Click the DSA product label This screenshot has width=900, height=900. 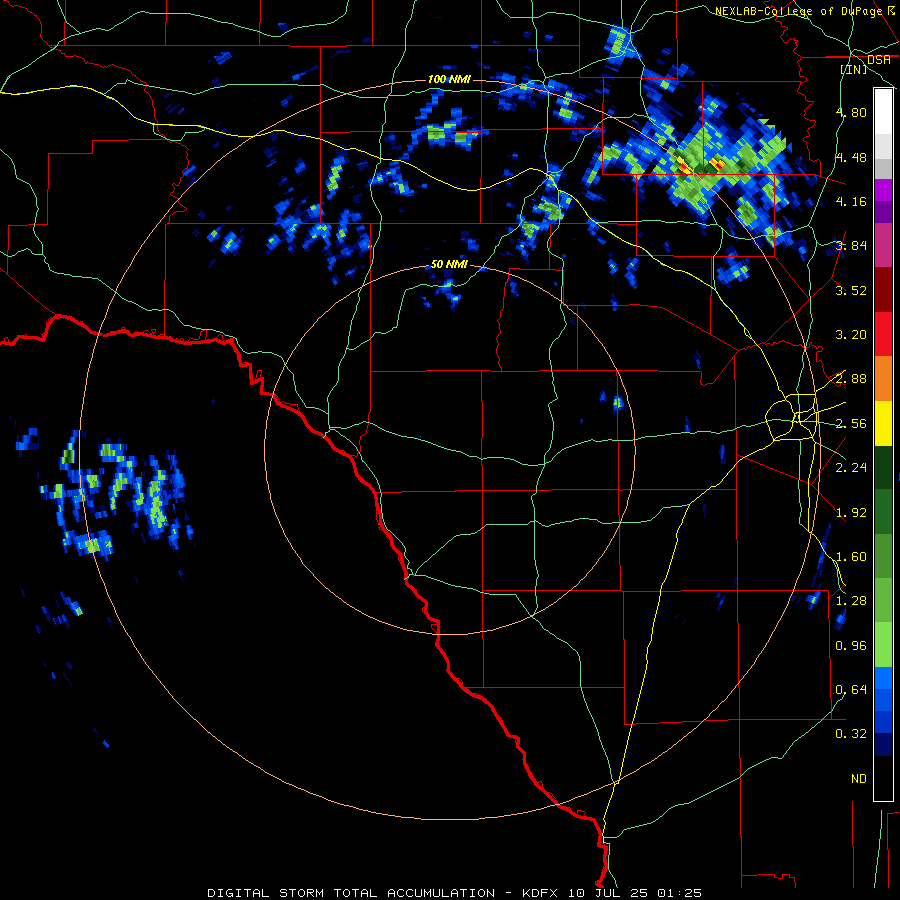pyautogui.click(x=878, y=60)
